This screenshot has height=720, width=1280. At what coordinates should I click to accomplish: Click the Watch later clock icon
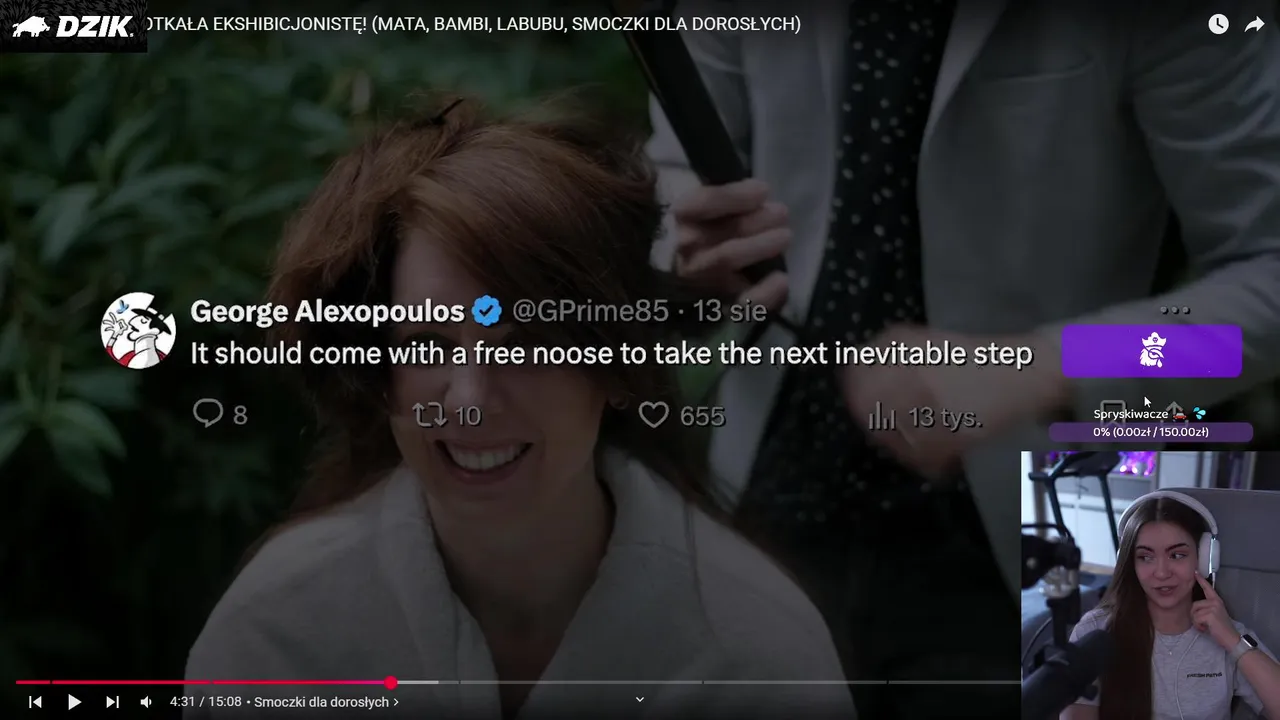tap(1218, 24)
